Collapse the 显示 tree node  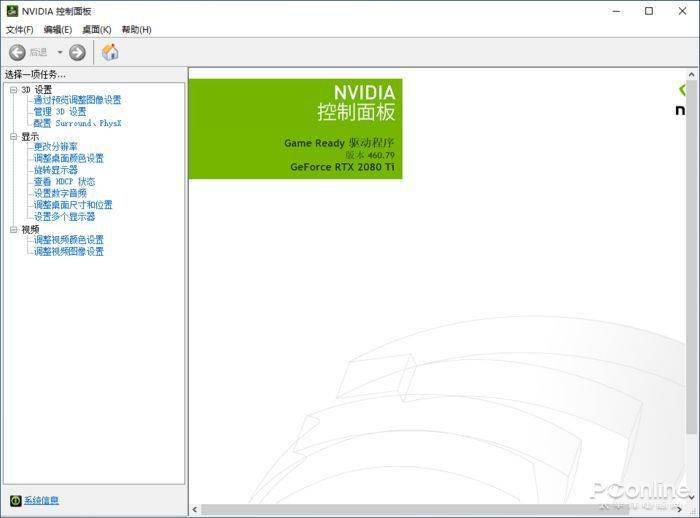coord(13,137)
